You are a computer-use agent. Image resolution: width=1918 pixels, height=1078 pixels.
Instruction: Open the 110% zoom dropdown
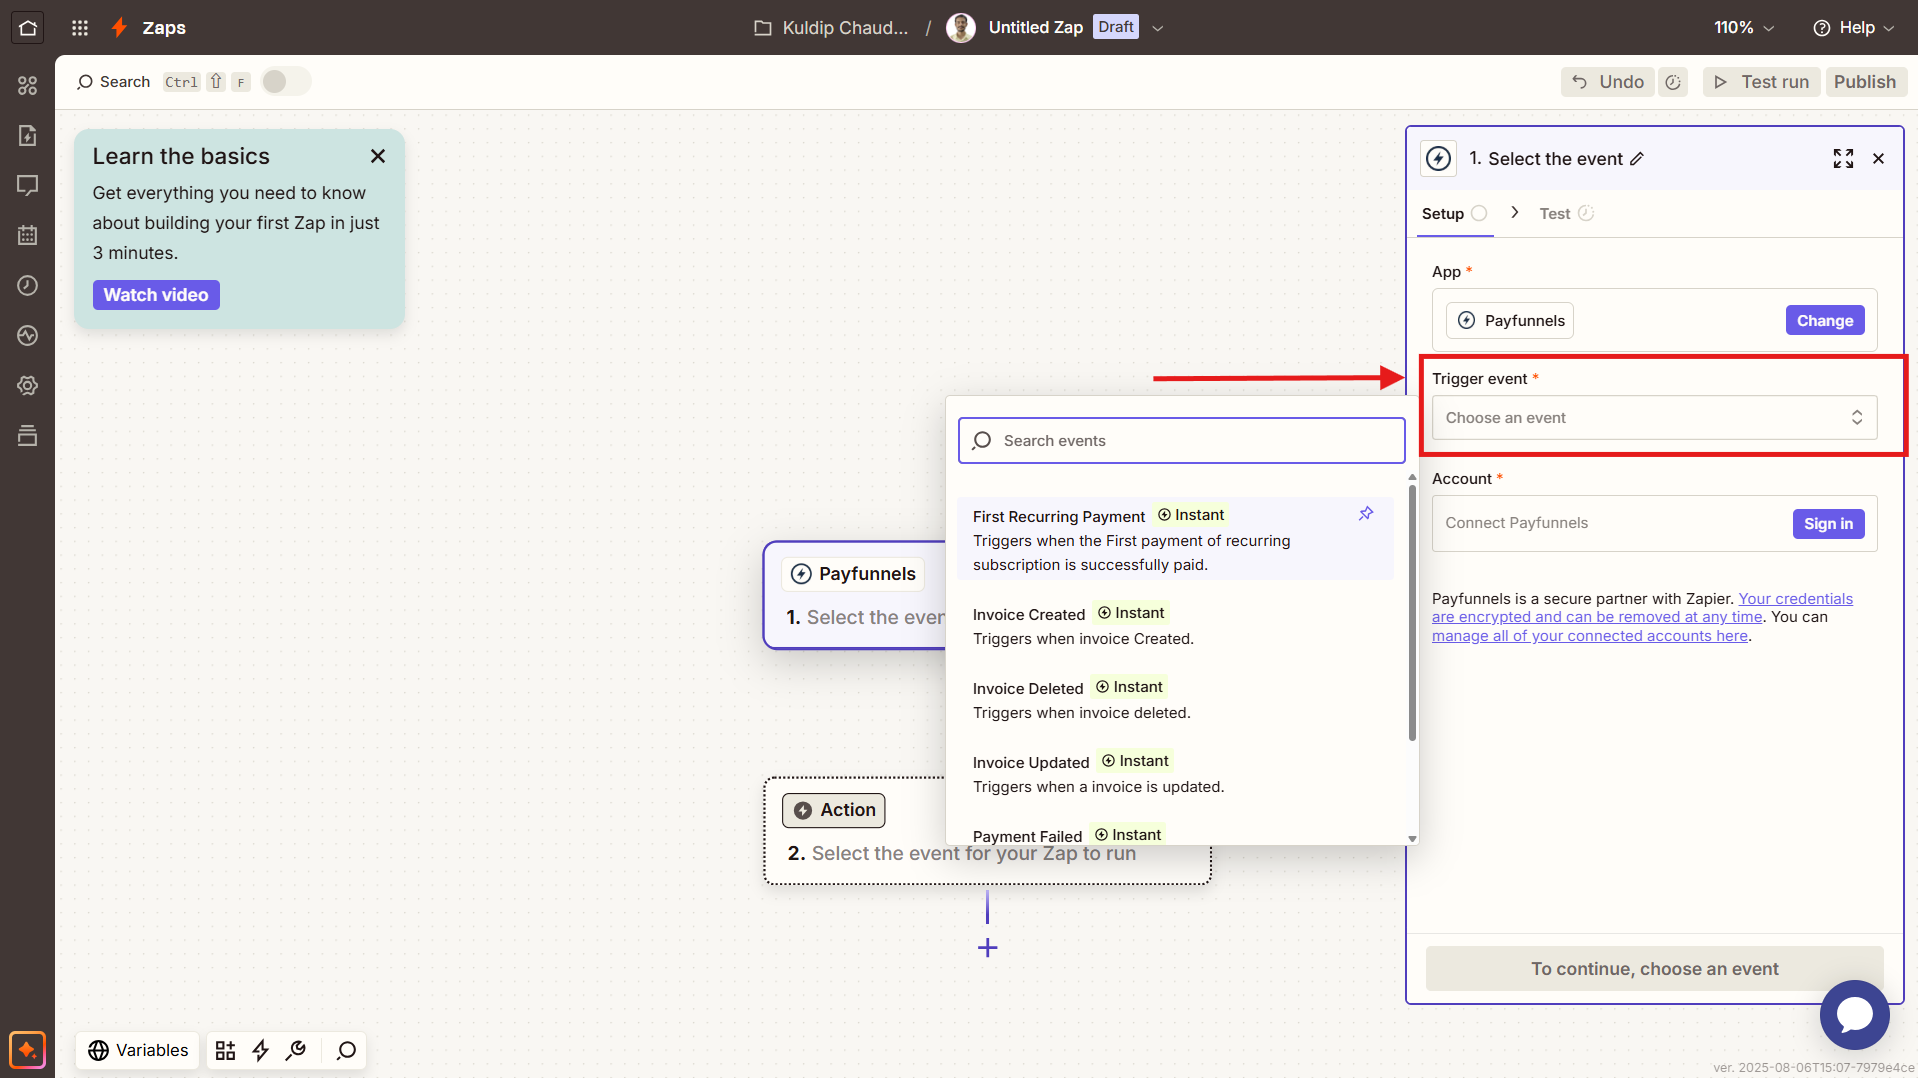coord(1744,27)
